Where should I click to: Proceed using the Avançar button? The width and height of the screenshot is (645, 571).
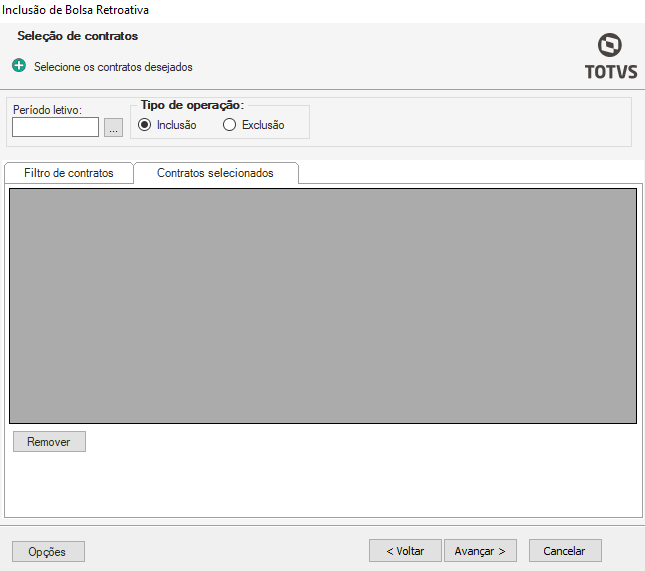coord(480,551)
